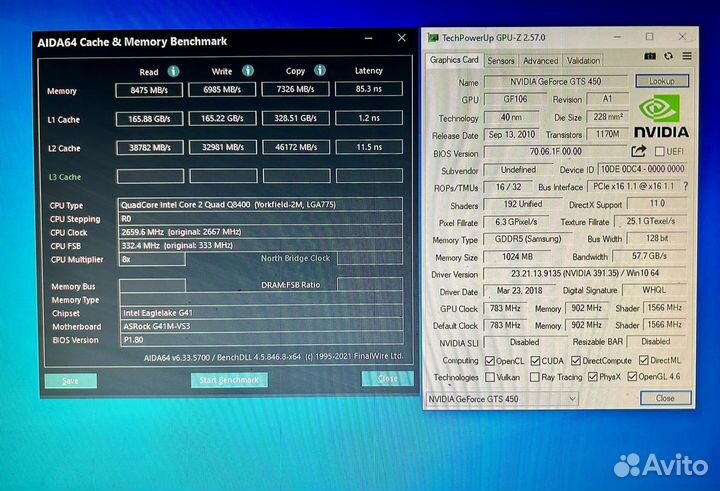Click the Motherboard field ASRock G41M-VS3
Viewport: 720px width, 491px height.
coord(262,326)
